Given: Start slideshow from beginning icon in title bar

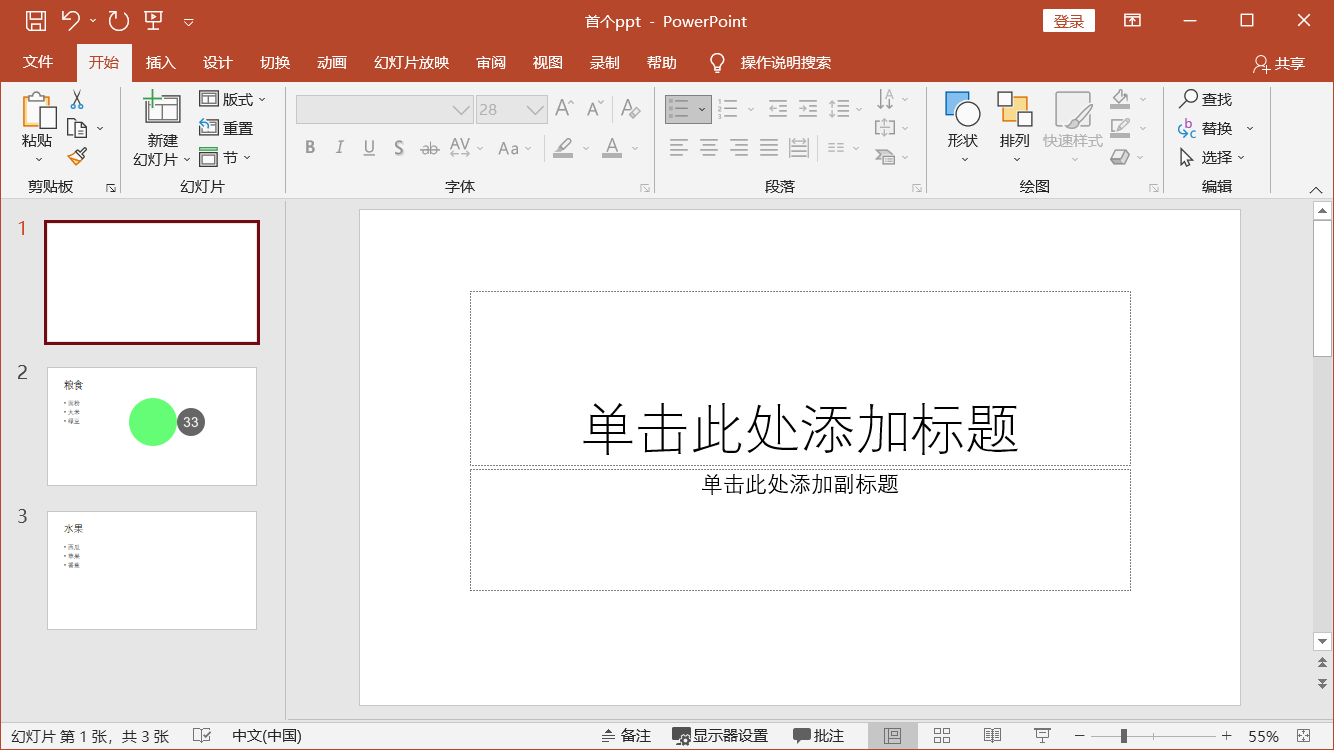Looking at the screenshot, I should pos(153,21).
